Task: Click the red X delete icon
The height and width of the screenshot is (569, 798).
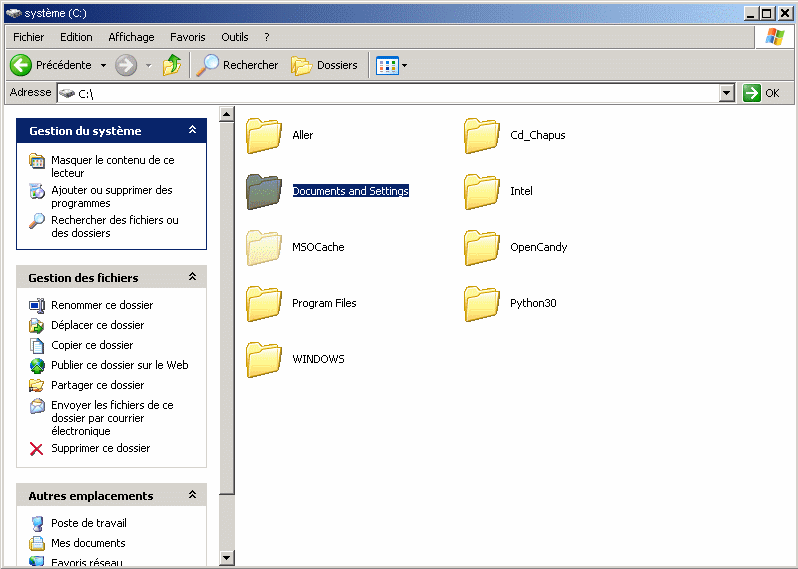Action: pyautogui.click(x=37, y=448)
